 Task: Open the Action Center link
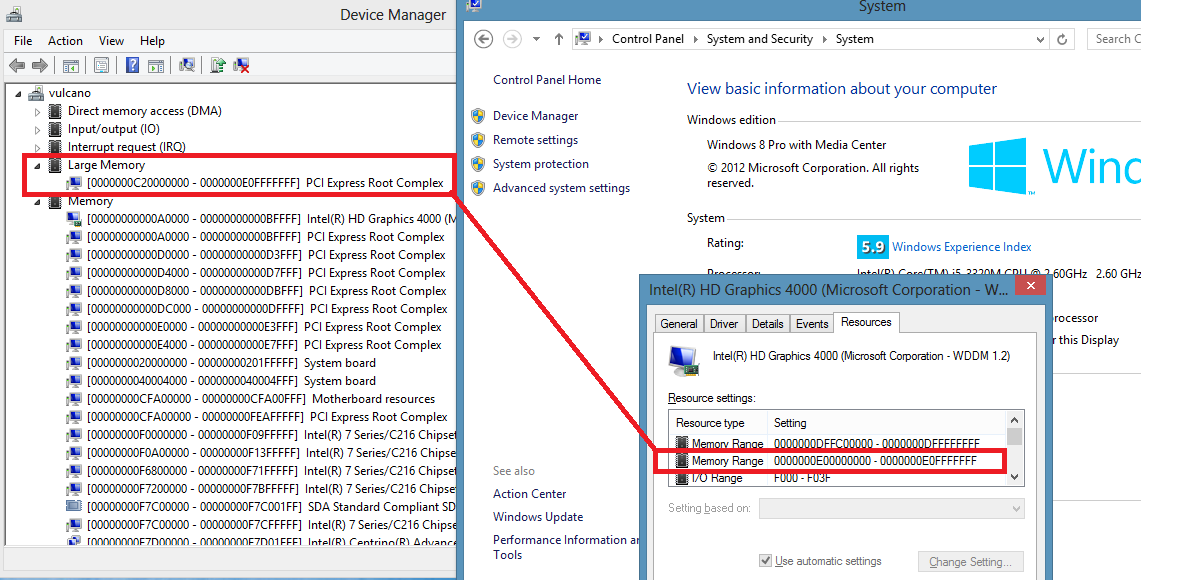[x=529, y=494]
